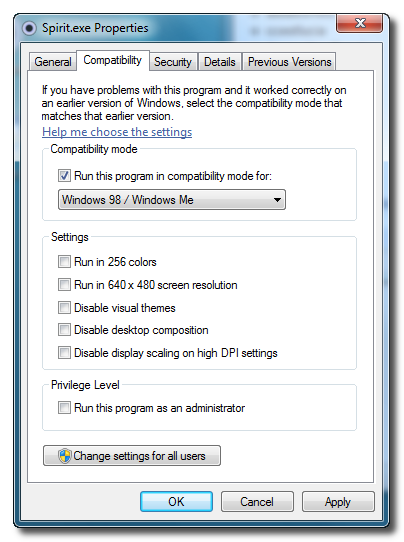
Task: Open the Windows 98 / Windows Me dropdown
Action: (x=172, y=199)
